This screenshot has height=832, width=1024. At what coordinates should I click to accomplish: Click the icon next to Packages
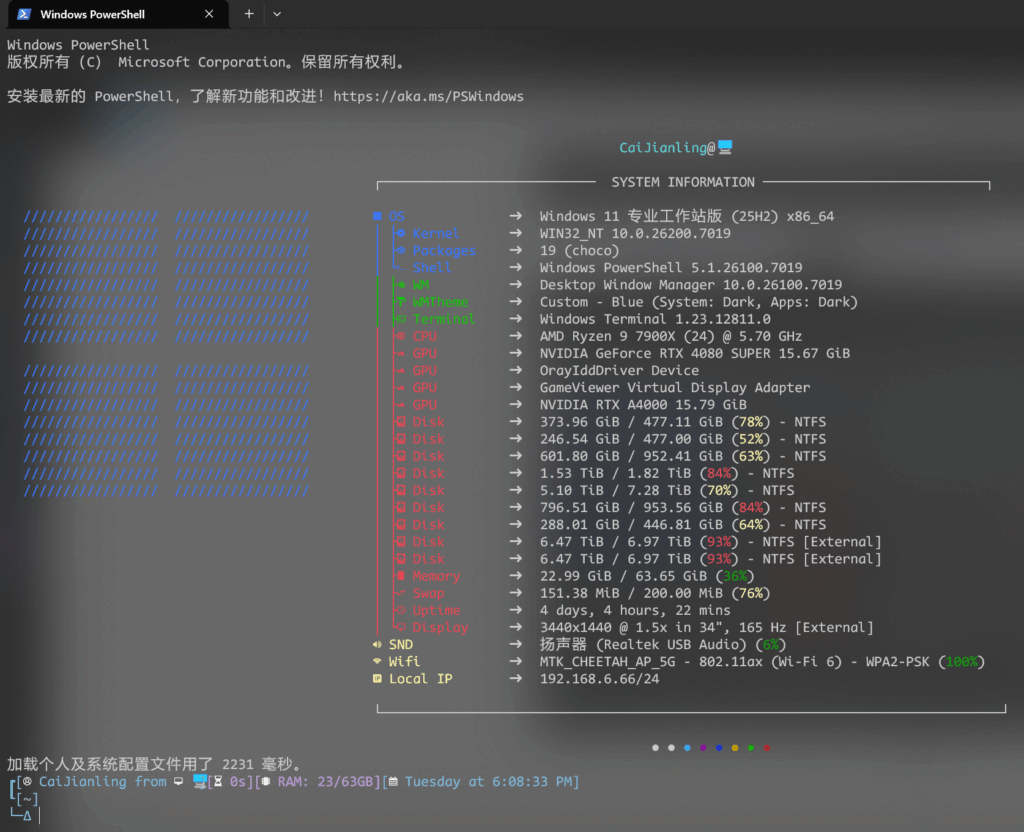tap(400, 251)
